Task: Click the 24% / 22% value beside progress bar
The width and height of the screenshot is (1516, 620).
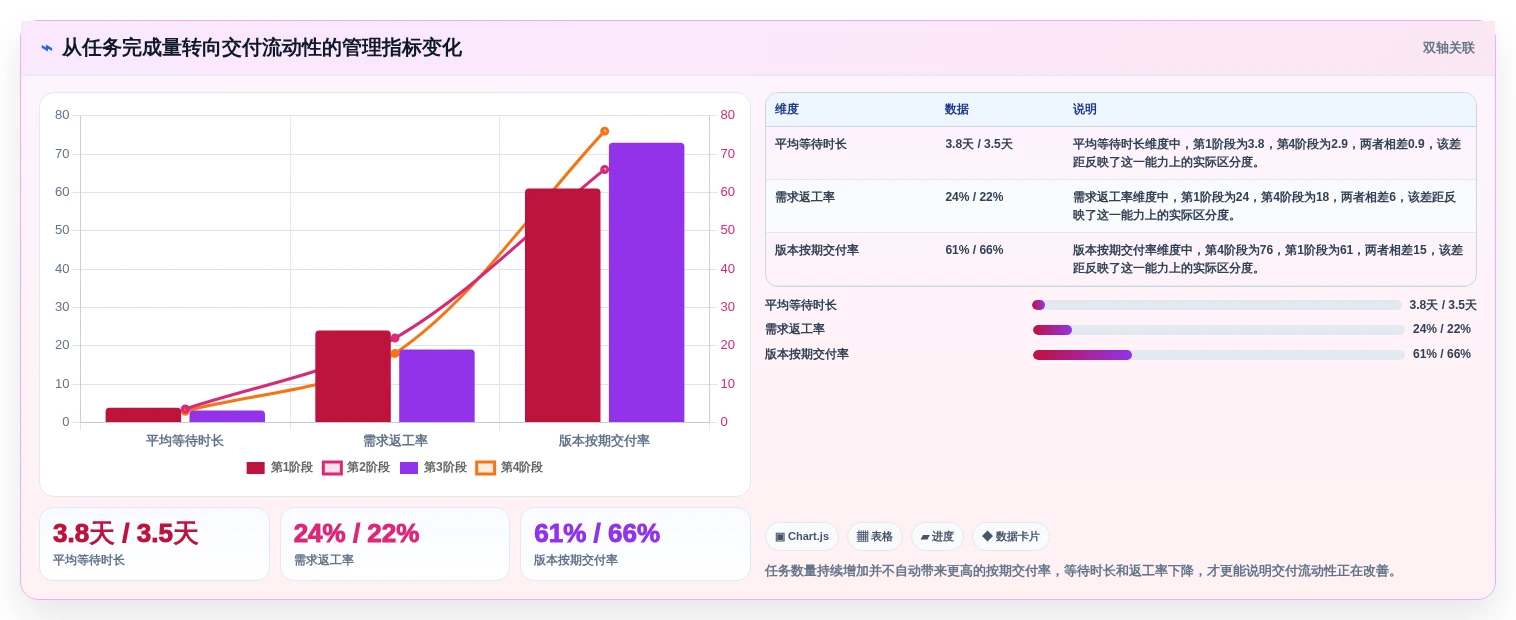Action: (x=1442, y=329)
